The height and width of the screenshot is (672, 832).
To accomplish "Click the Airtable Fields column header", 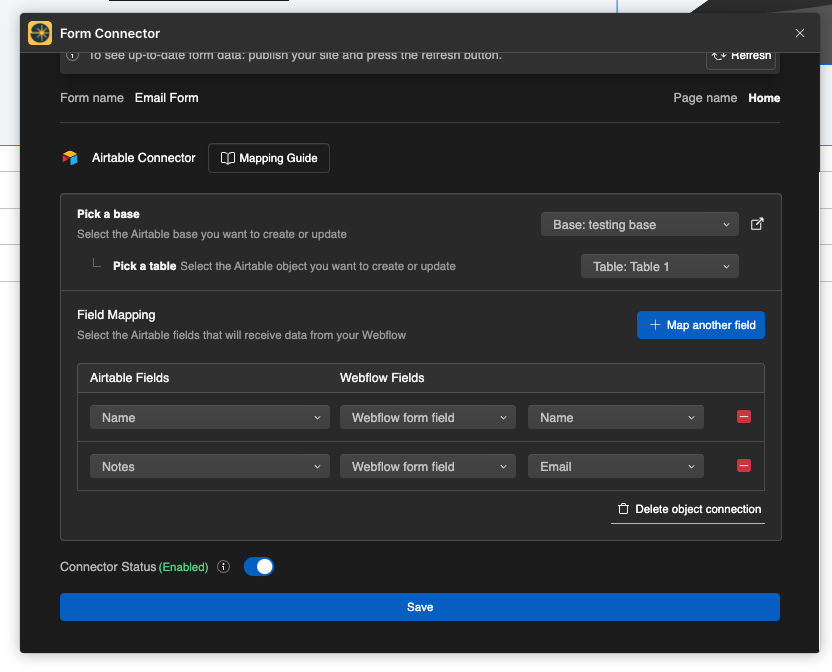I will pyautogui.click(x=129, y=378).
